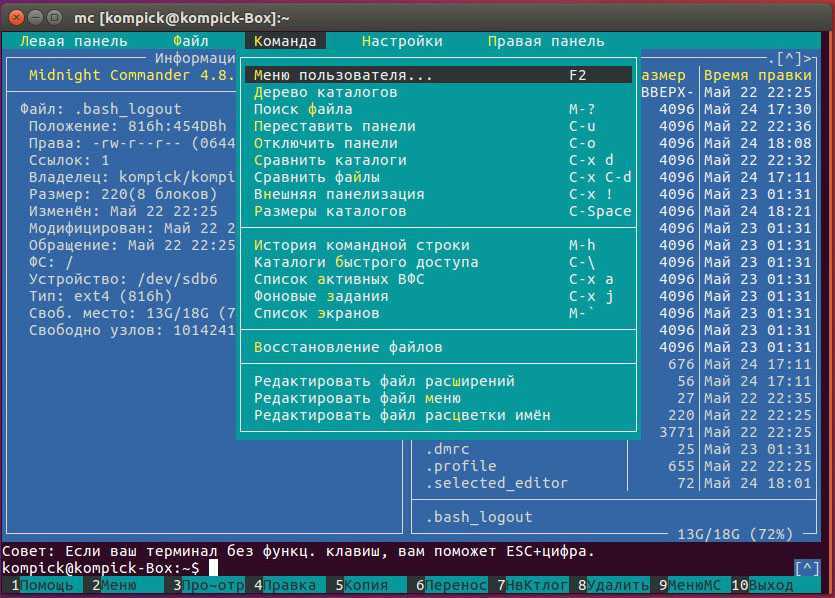This screenshot has width=835, height=598.
Task: Swap panels using Переставить панели
Action: [x=334, y=126]
